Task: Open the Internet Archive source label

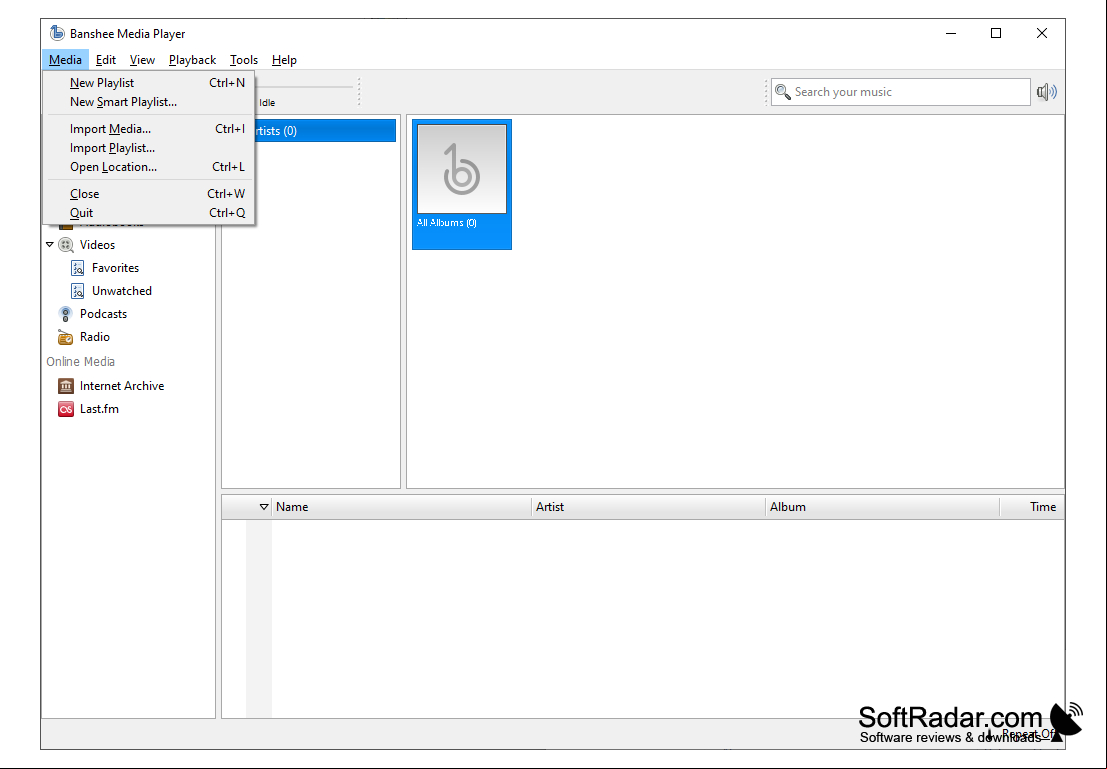Action: tap(121, 386)
